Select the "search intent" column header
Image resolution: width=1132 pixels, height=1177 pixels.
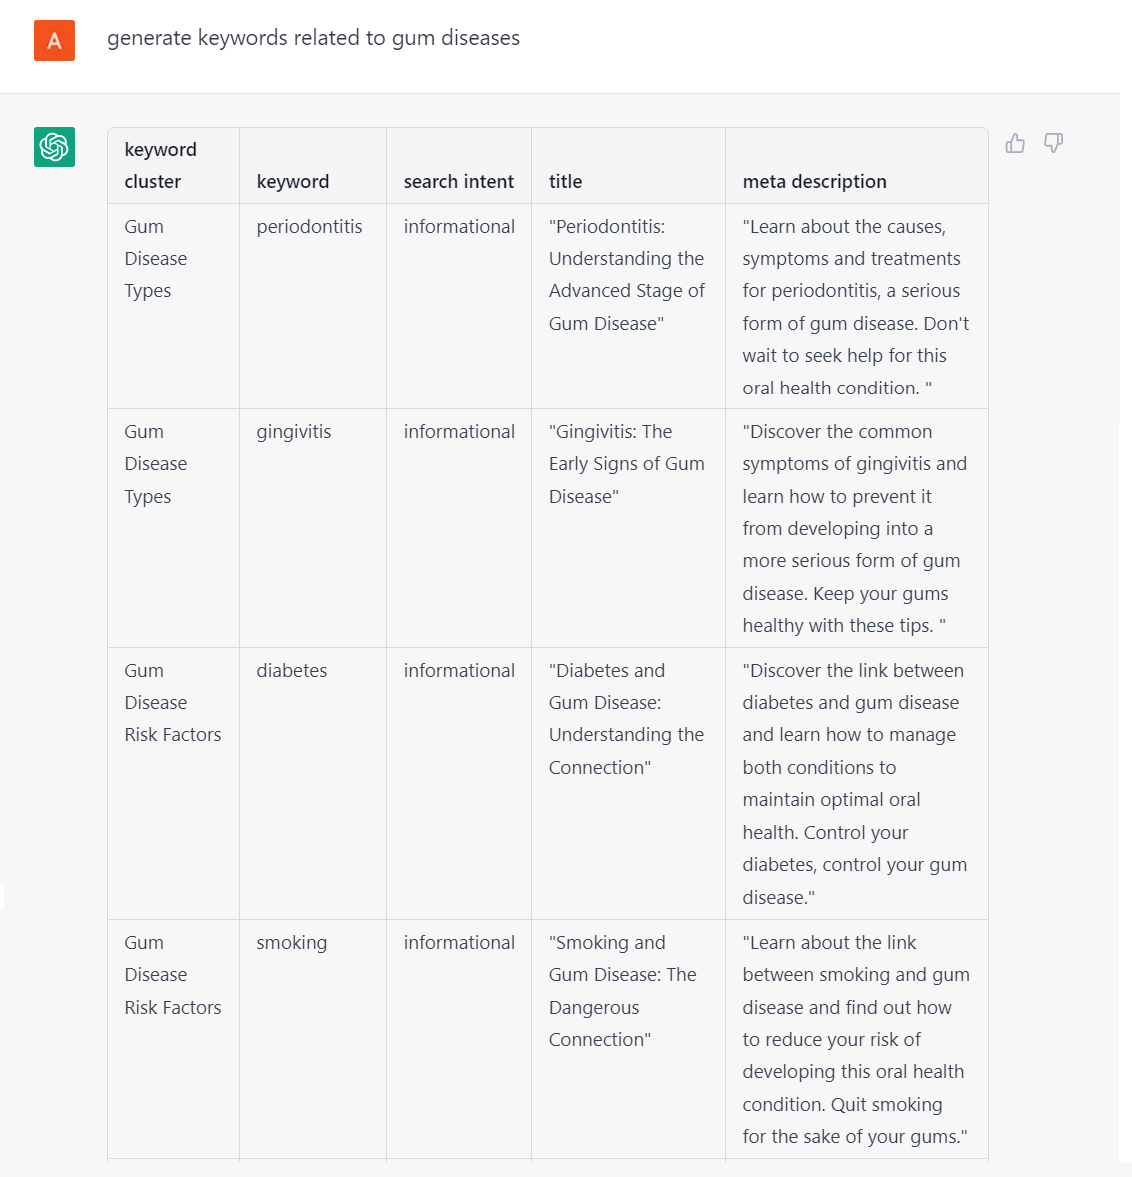click(x=458, y=182)
